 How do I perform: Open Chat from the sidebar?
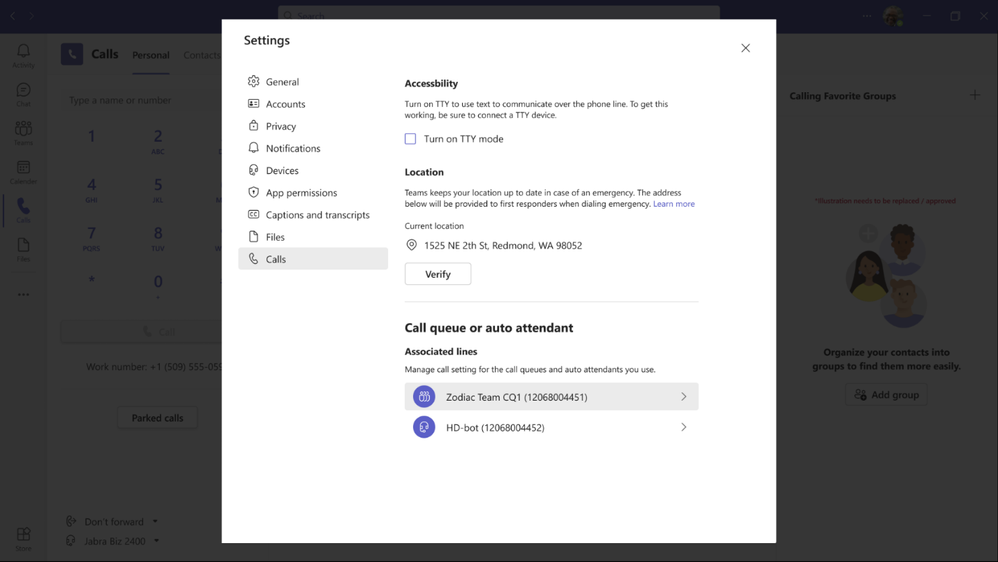tap(23, 94)
